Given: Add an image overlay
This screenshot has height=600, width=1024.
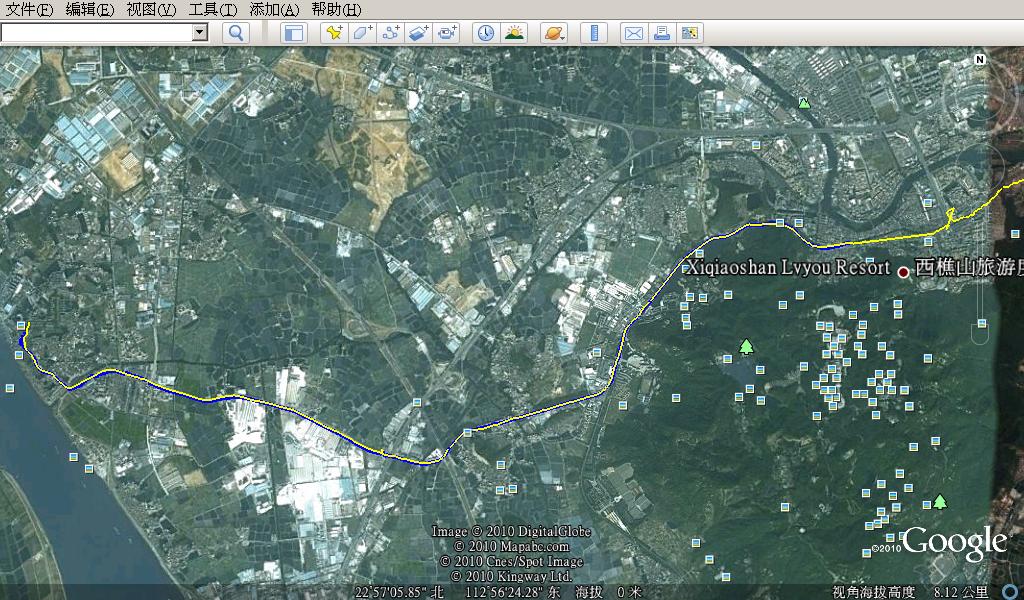Looking at the screenshot, I should (418, 33).
